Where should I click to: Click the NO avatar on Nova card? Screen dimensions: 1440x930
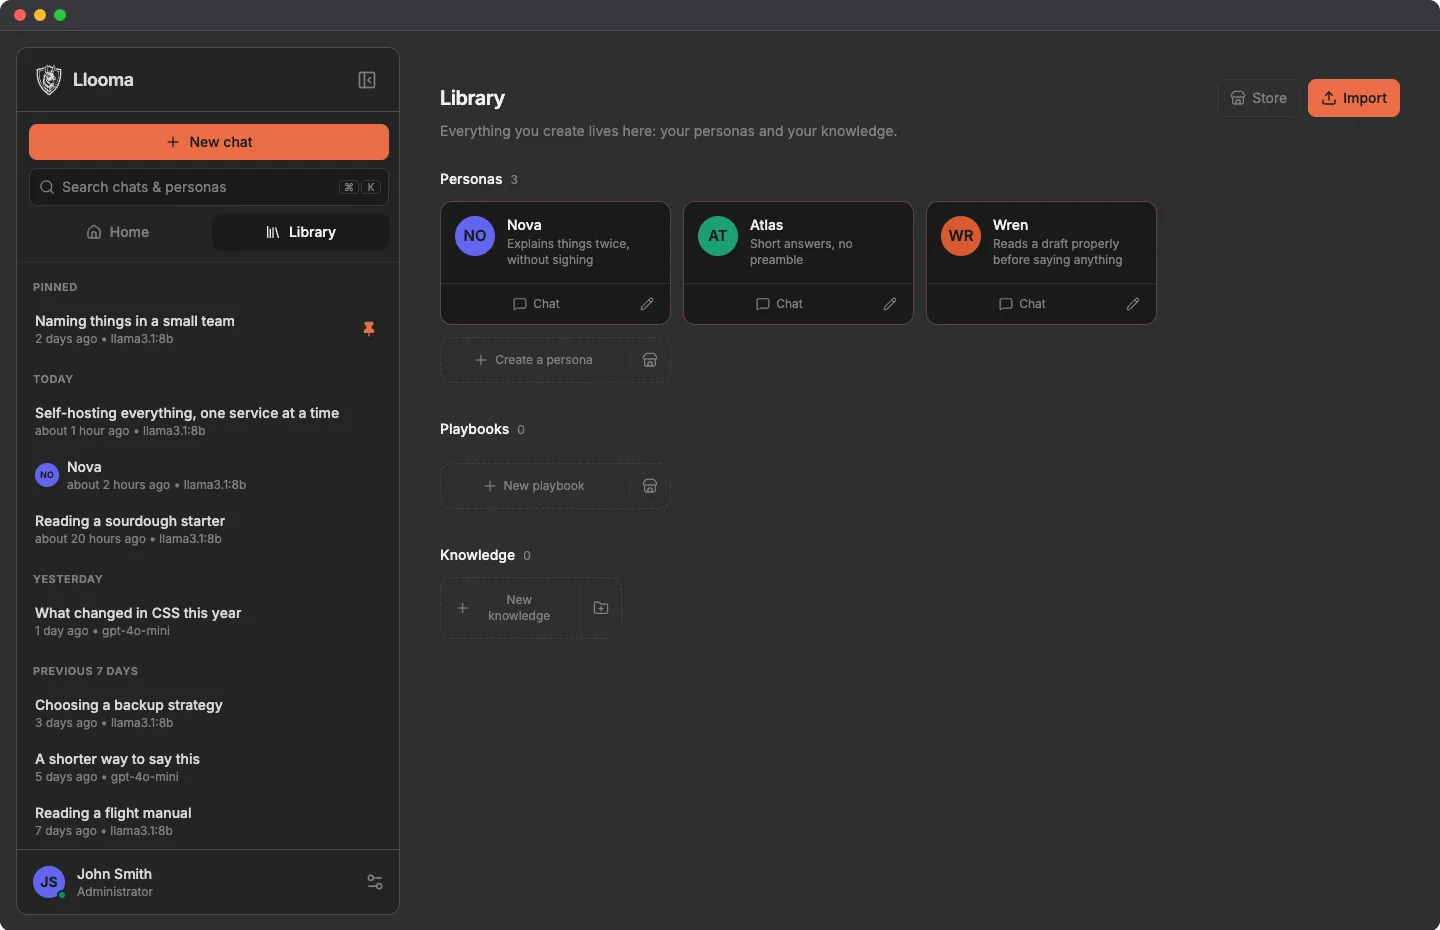pyautogui.click(x=475, y=236)
